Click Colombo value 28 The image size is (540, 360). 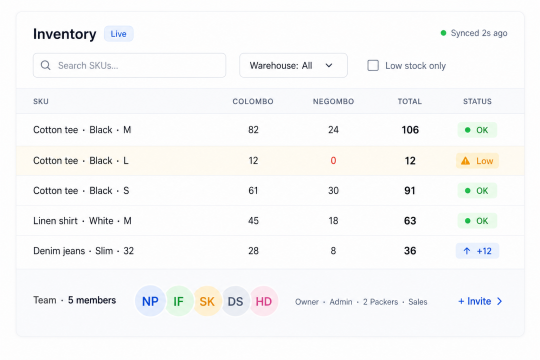[253, 251]
